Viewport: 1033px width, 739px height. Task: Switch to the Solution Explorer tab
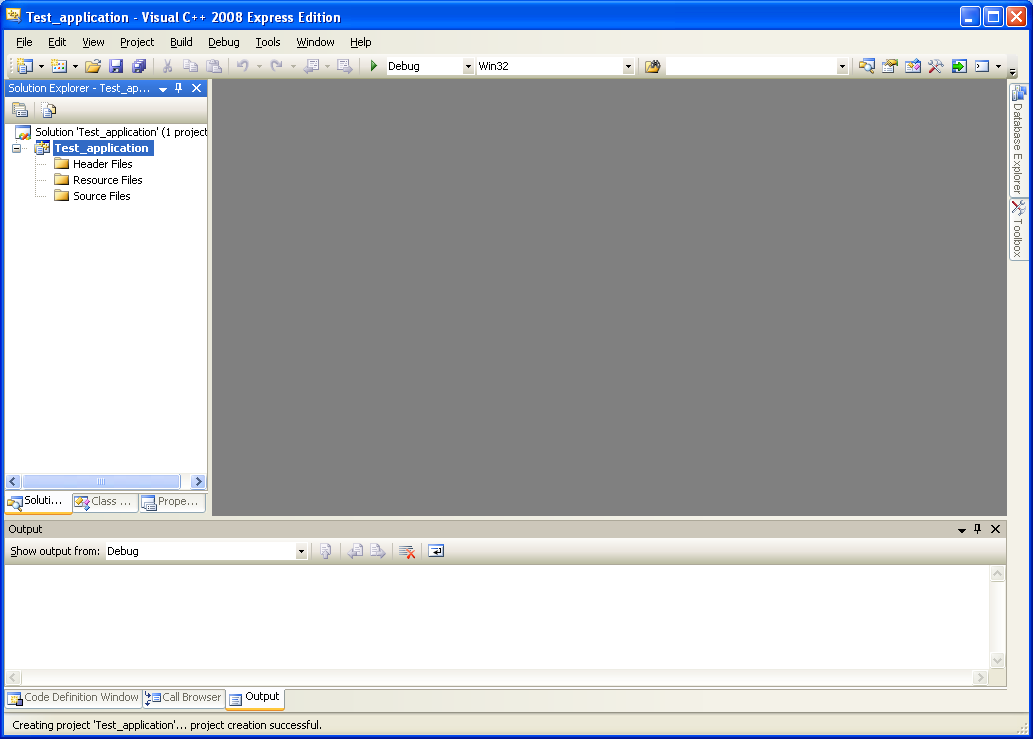[x=39, y=502]
